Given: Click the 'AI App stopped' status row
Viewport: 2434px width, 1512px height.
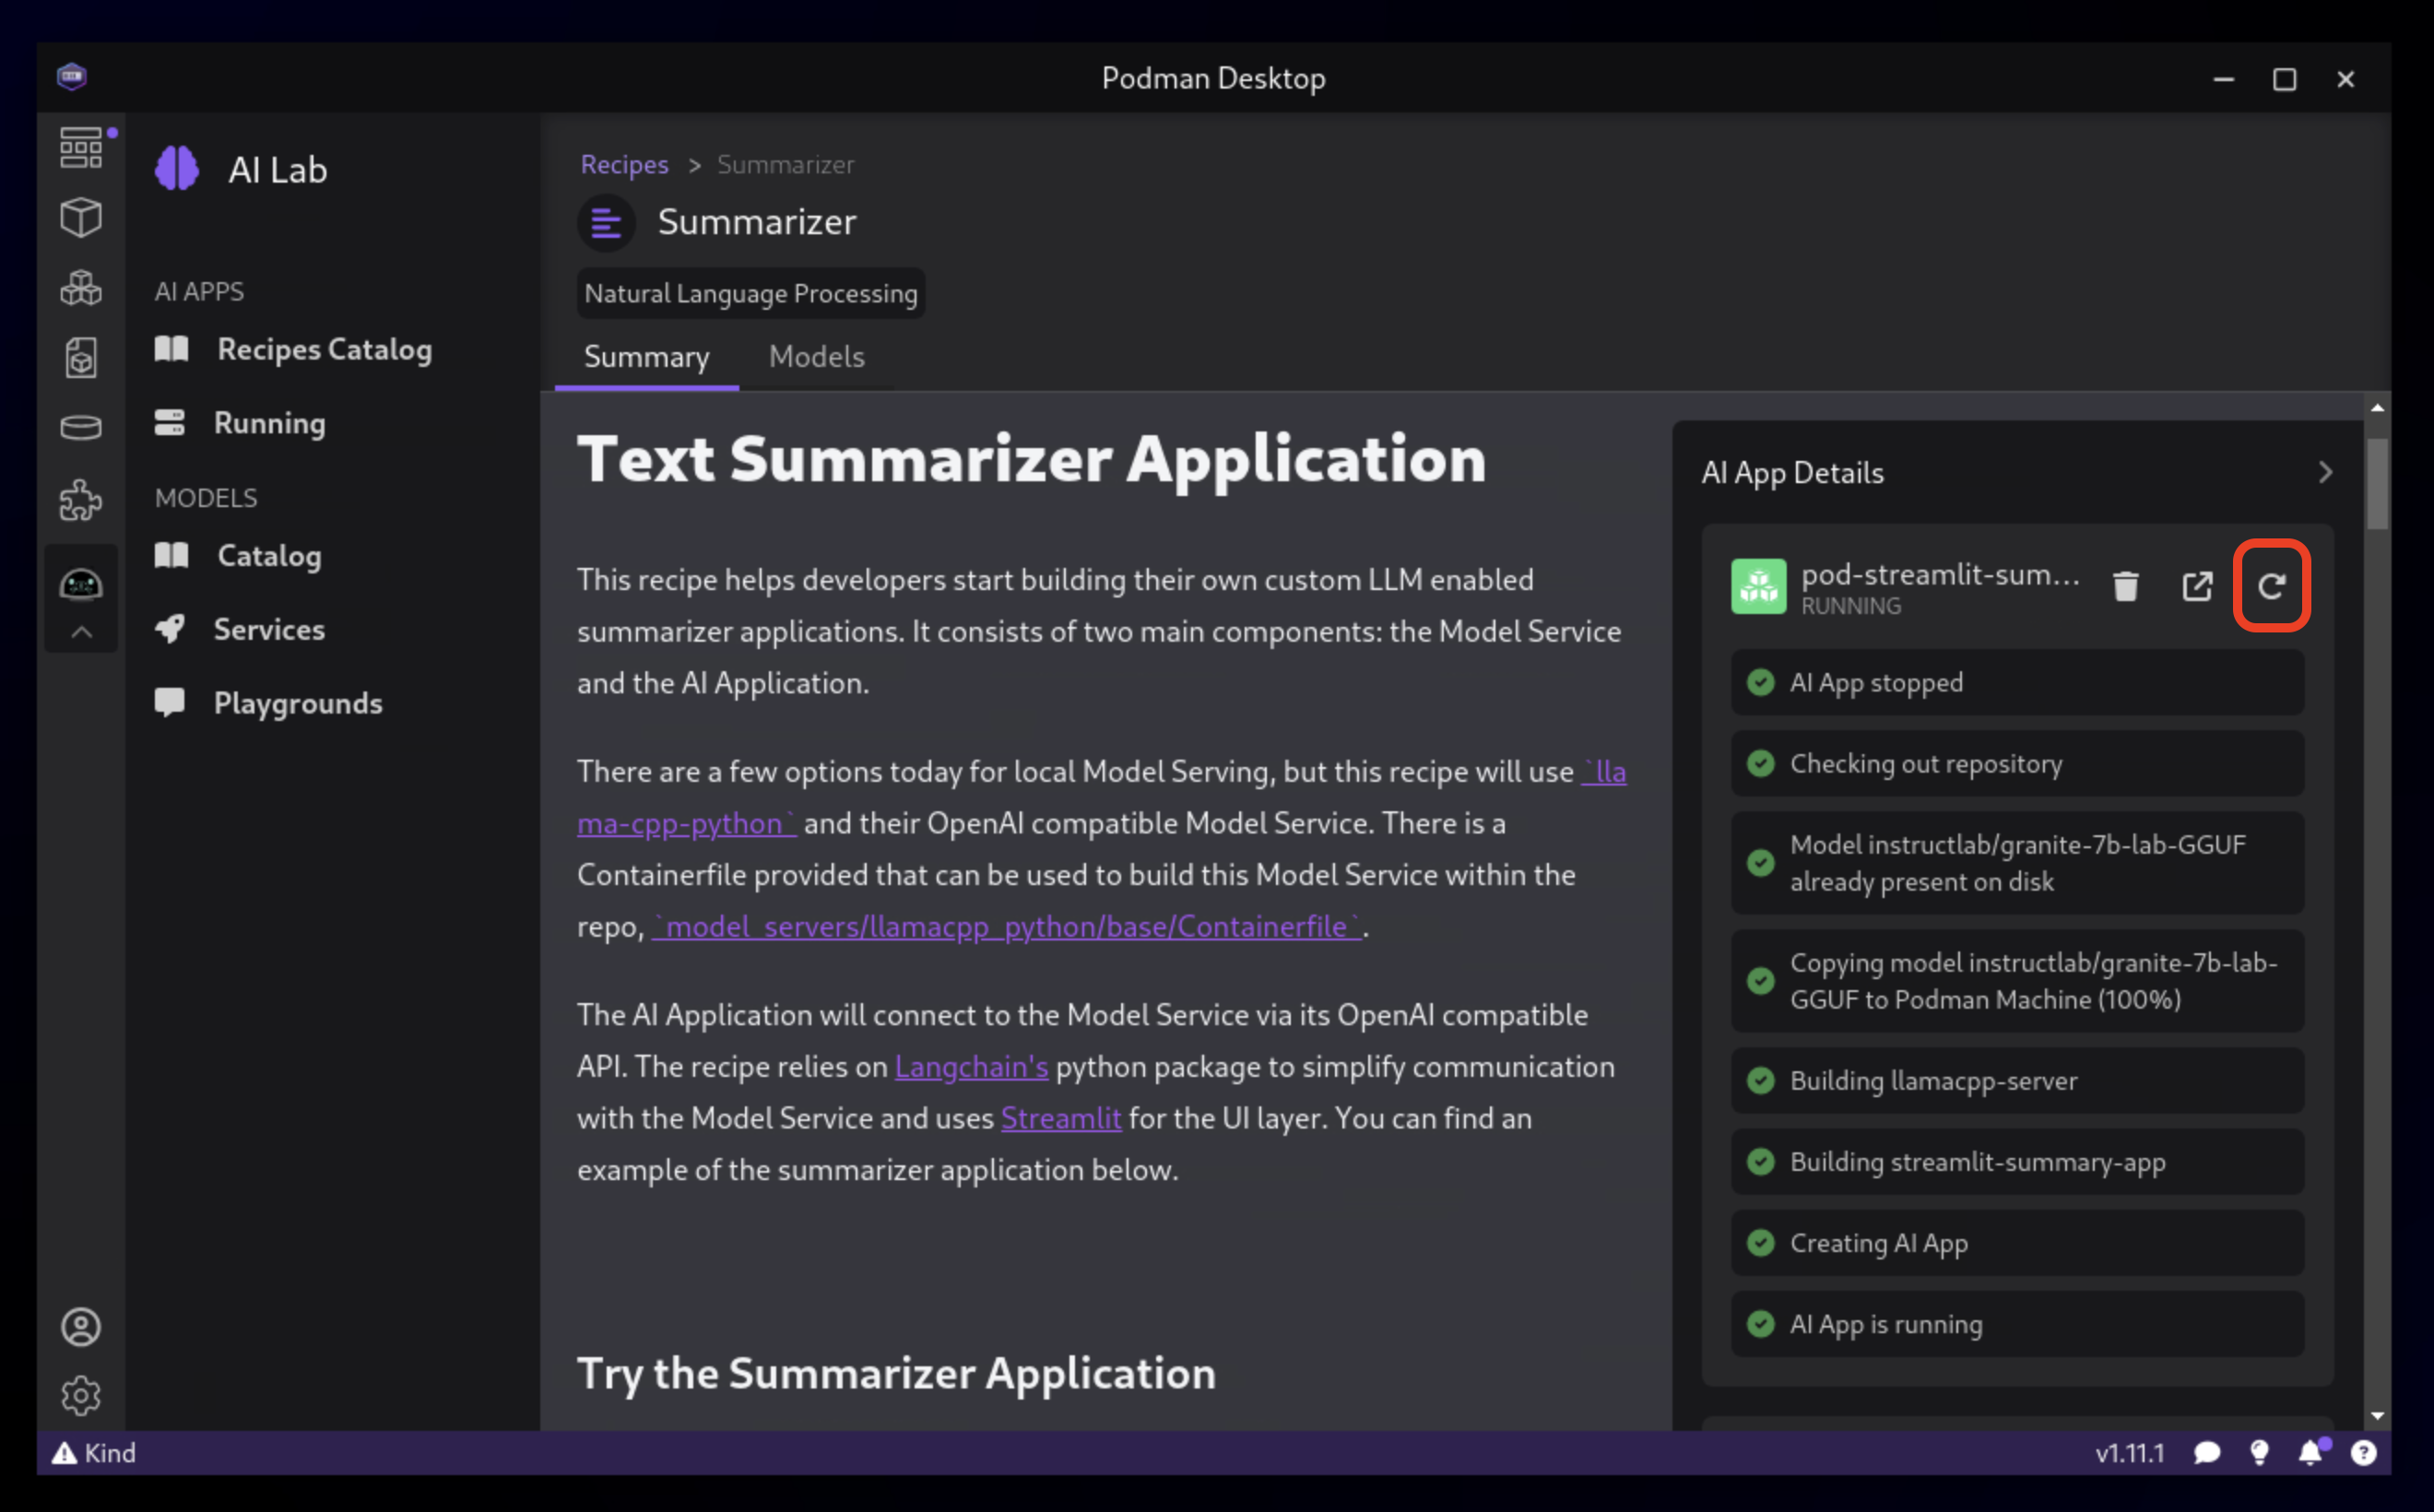Looking at the screenshot, I should [x=2017, y=683].
